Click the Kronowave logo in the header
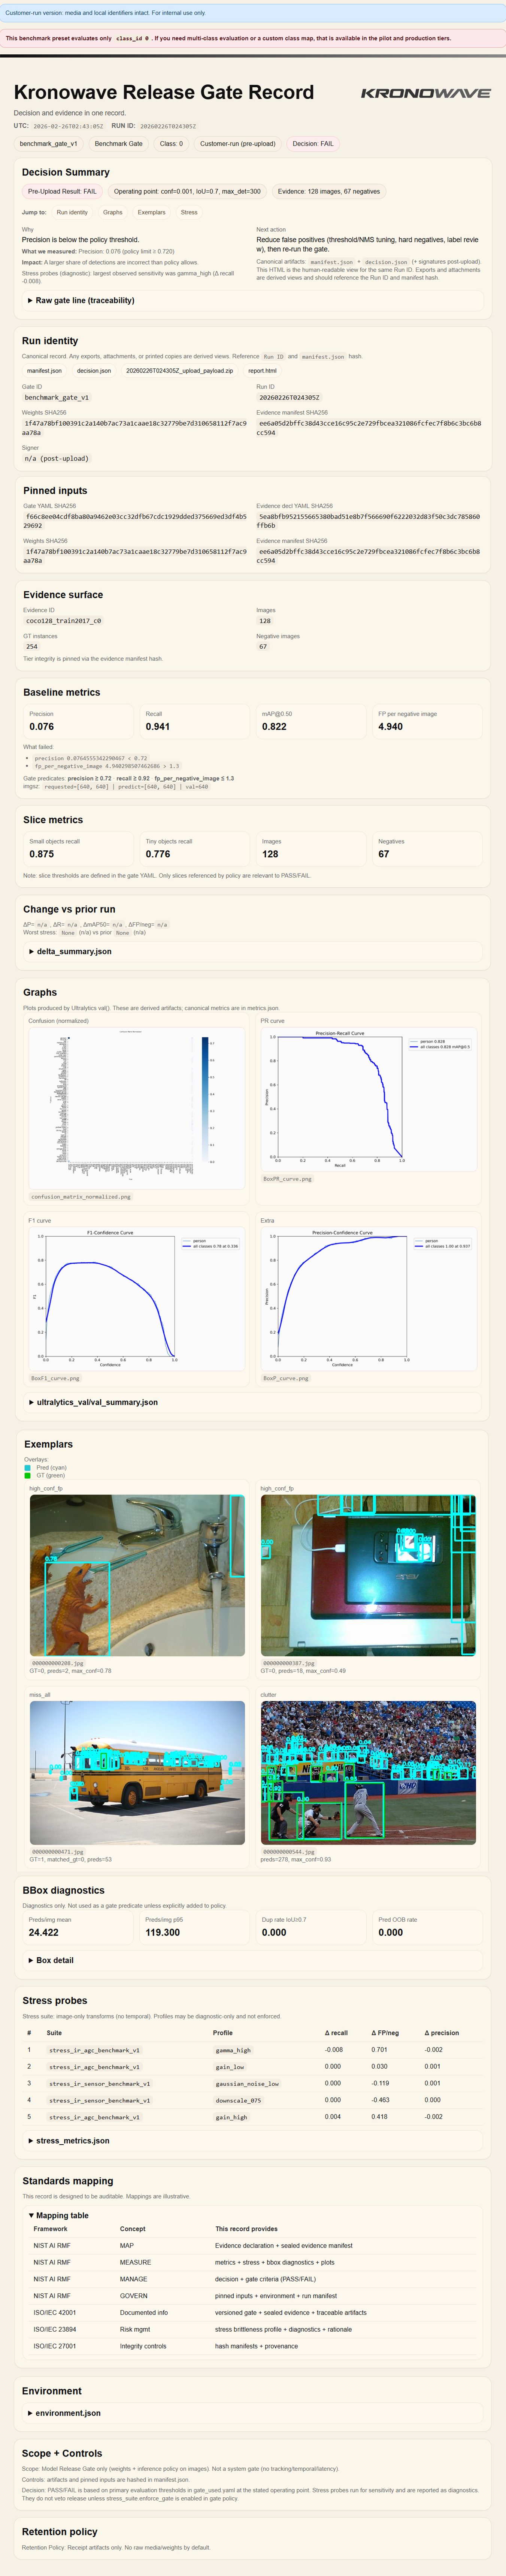This screenshot has height=2576, width=506. click(x=425, y=93)
